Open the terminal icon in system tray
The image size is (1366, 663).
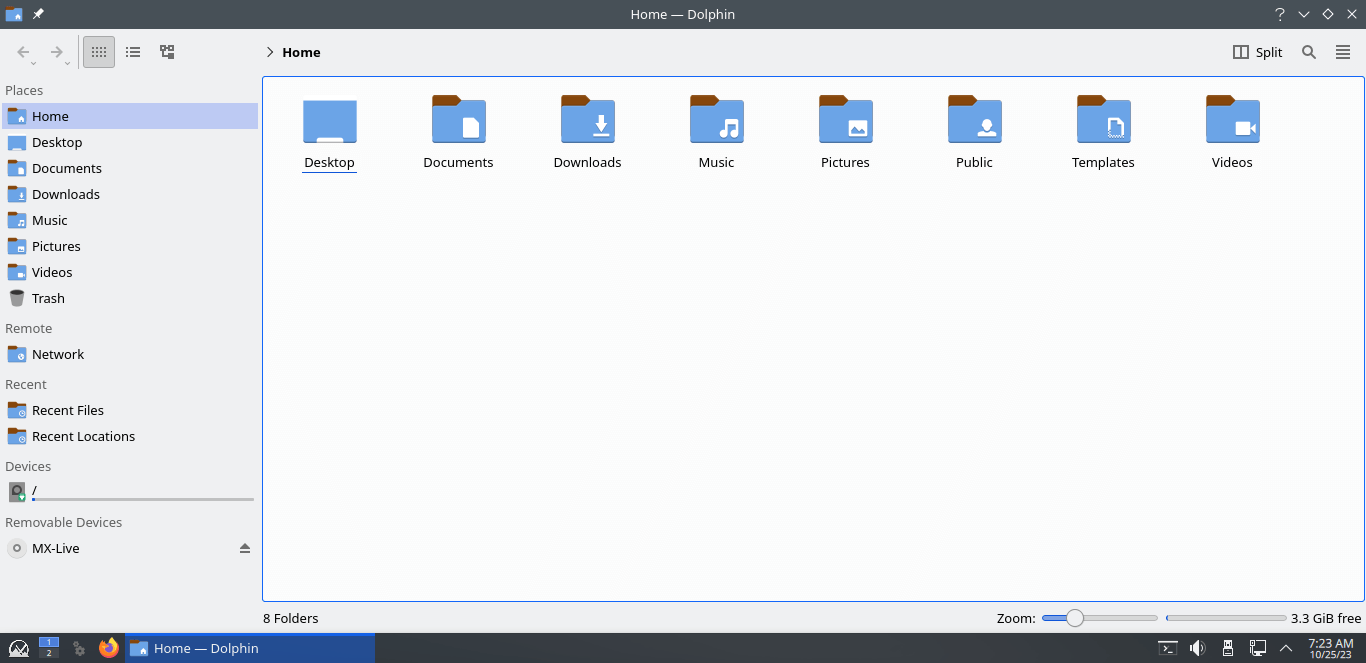click(1168, 648)
